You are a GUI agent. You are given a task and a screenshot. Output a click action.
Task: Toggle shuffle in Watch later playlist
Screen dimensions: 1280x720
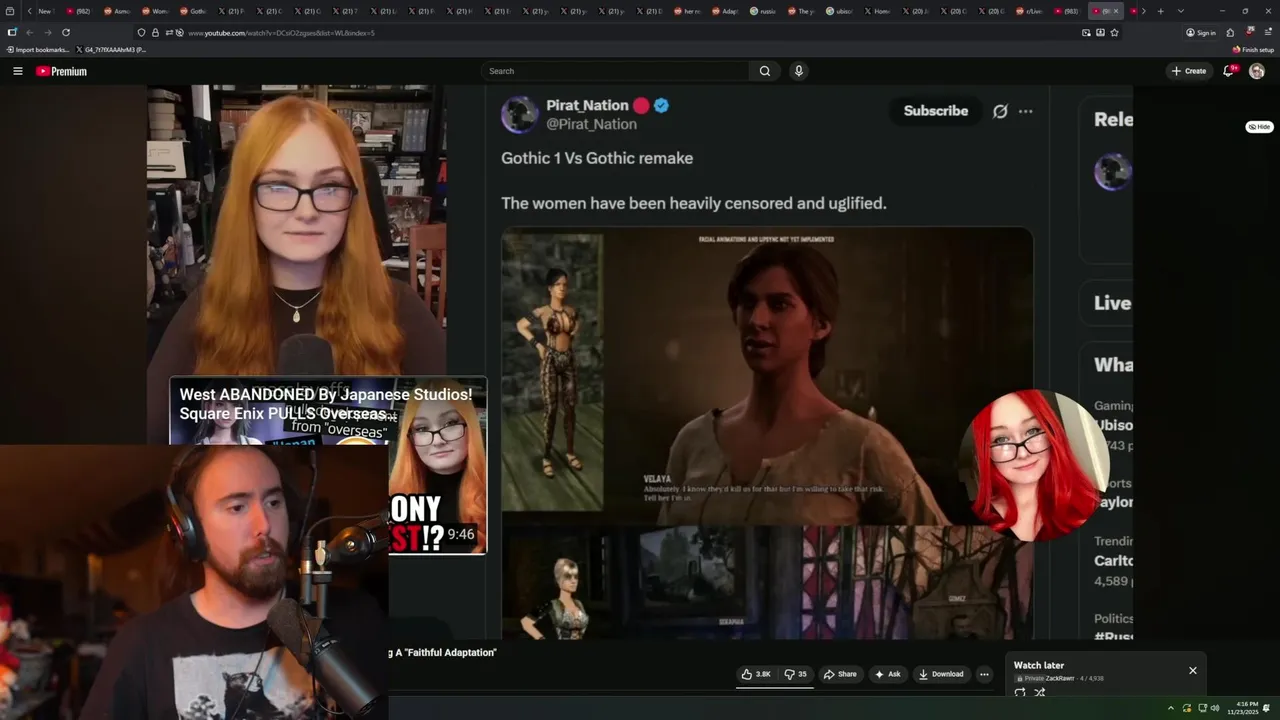1040,692
